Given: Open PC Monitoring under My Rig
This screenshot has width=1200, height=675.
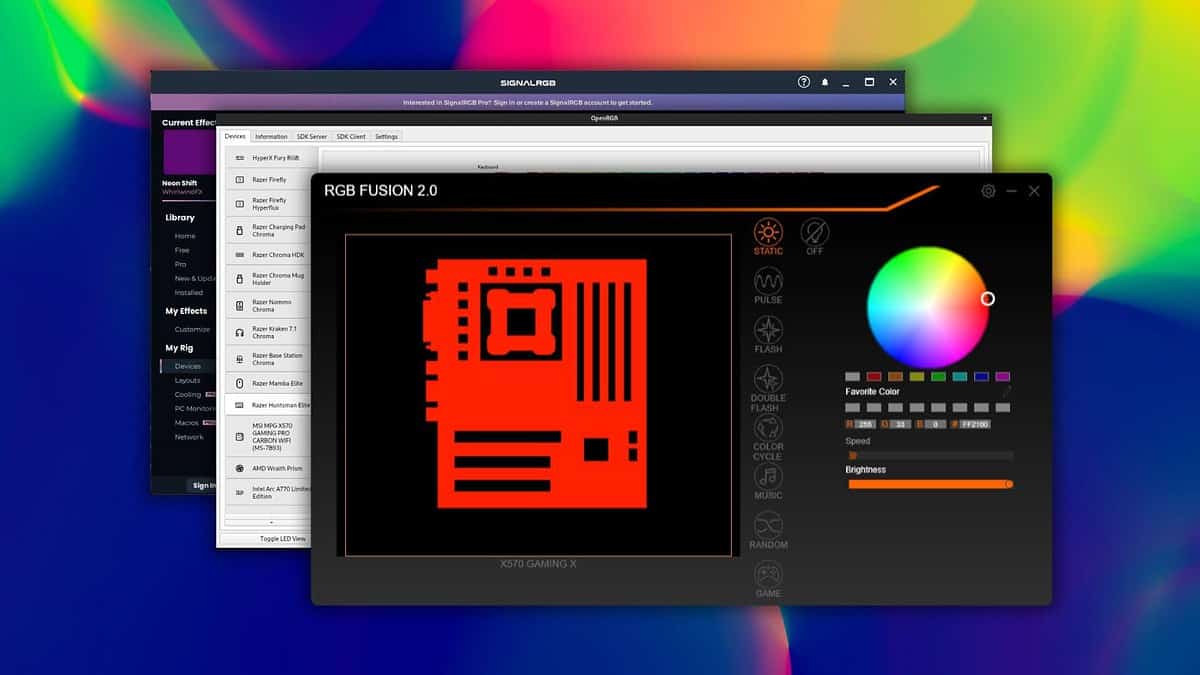Looking at the screenshot, I should [192, 408].
